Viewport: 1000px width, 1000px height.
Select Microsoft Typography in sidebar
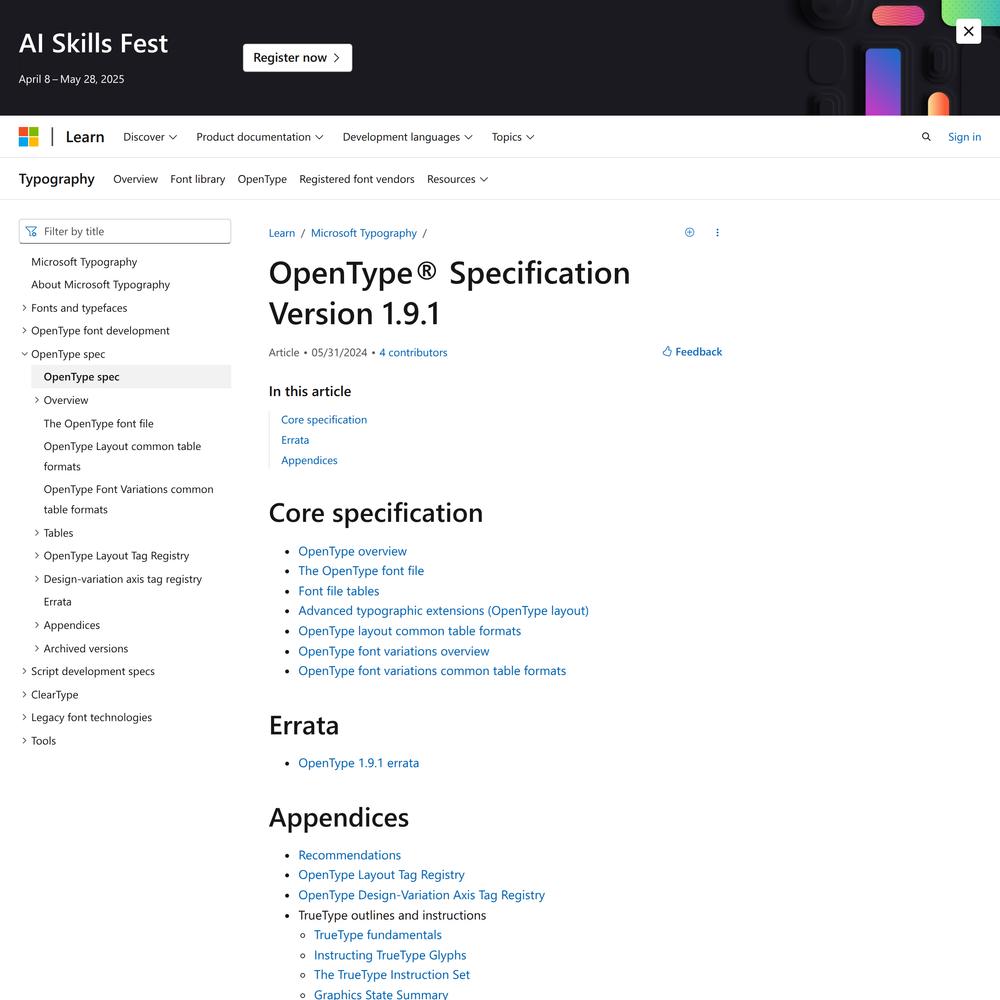tap(84, 262)
